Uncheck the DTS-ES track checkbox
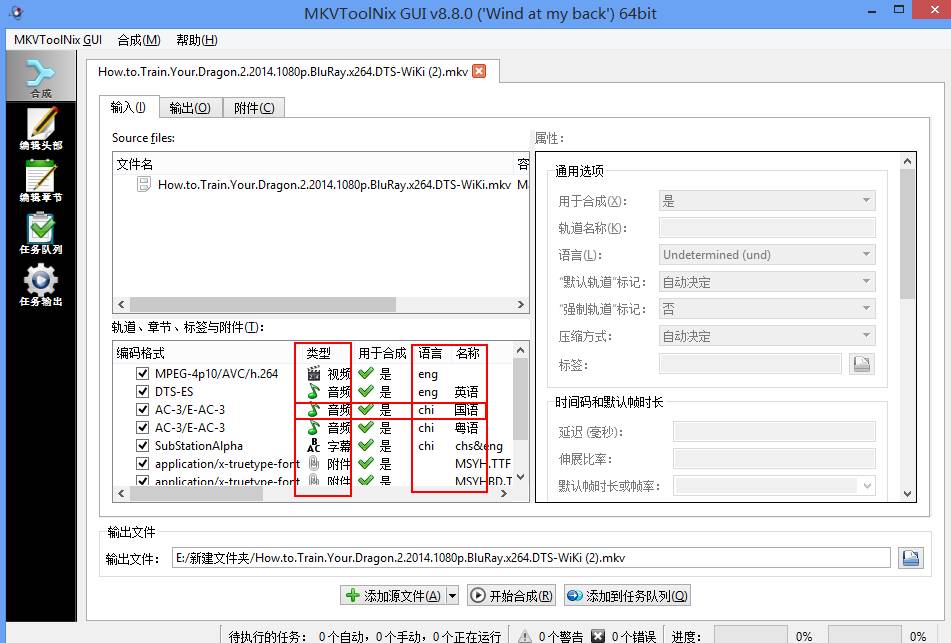Image resolution: width=951 pixels, height=643 pixels. click(x=143, y=392)
